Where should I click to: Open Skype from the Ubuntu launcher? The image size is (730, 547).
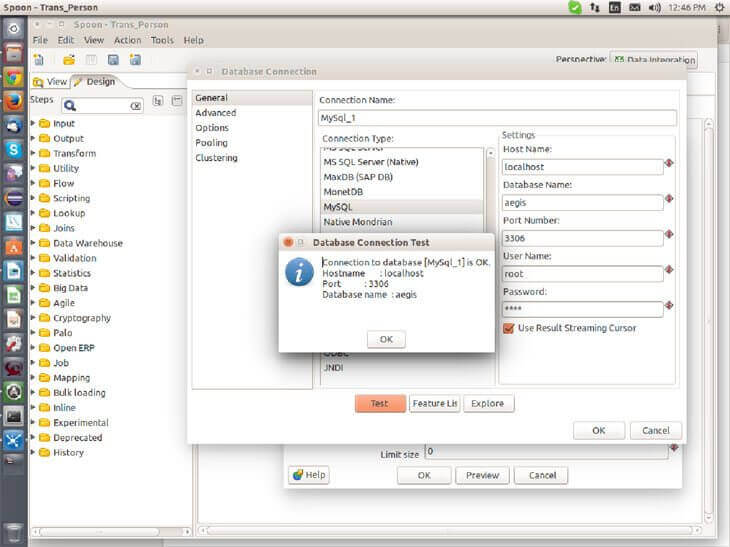tap(14, 149)
